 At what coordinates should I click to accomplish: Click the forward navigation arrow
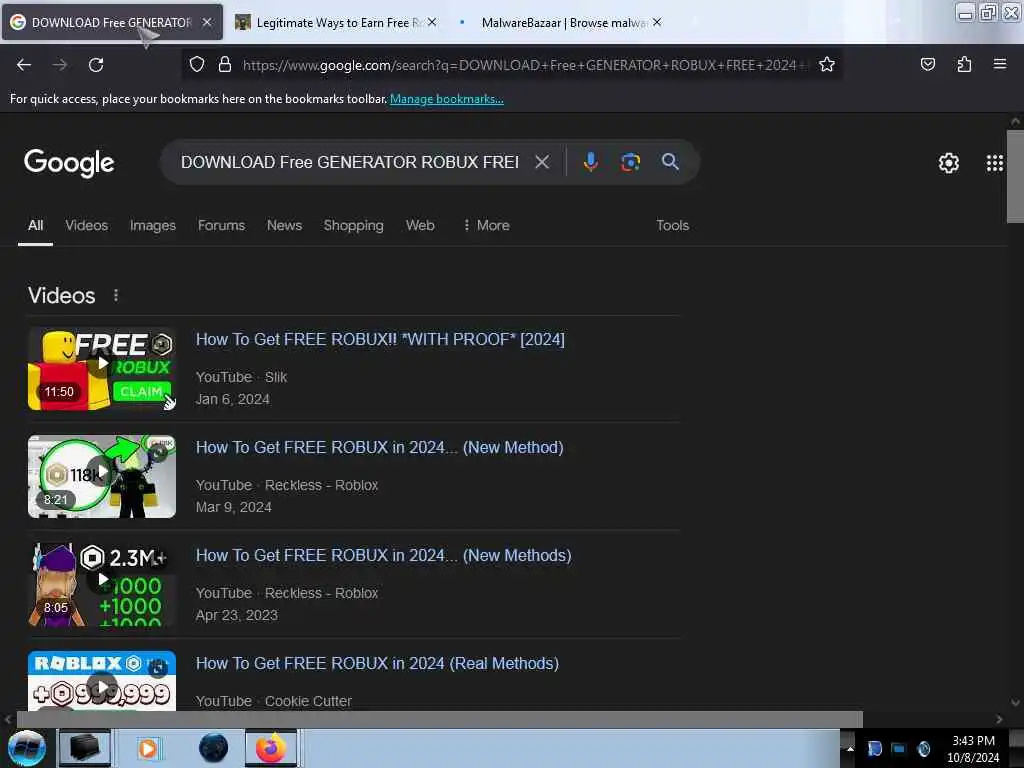(60, 65)
